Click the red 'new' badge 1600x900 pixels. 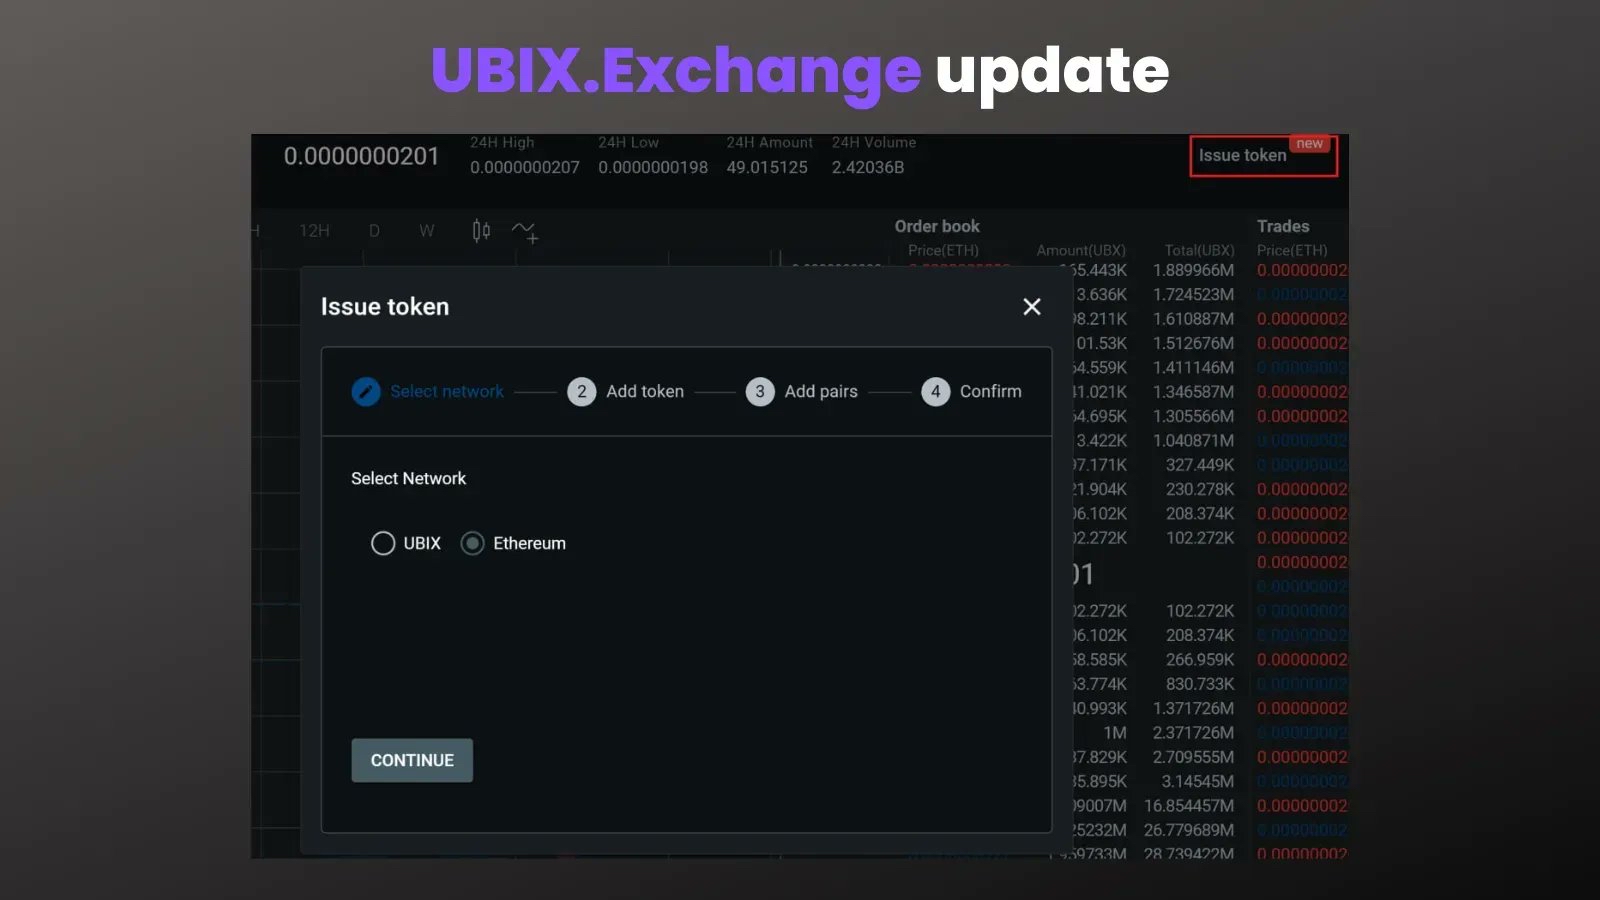pyautogui.click(x=1309, y=142)
